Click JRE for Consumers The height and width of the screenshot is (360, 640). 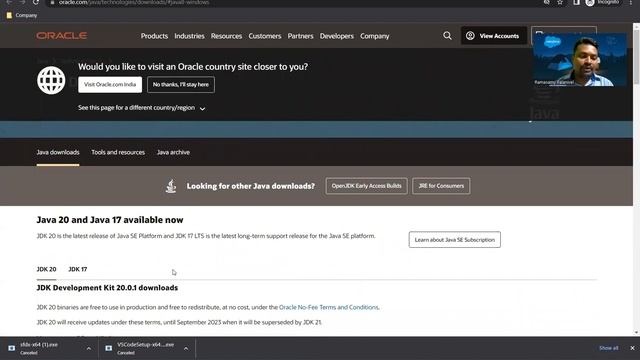click(x=441, y=186)
